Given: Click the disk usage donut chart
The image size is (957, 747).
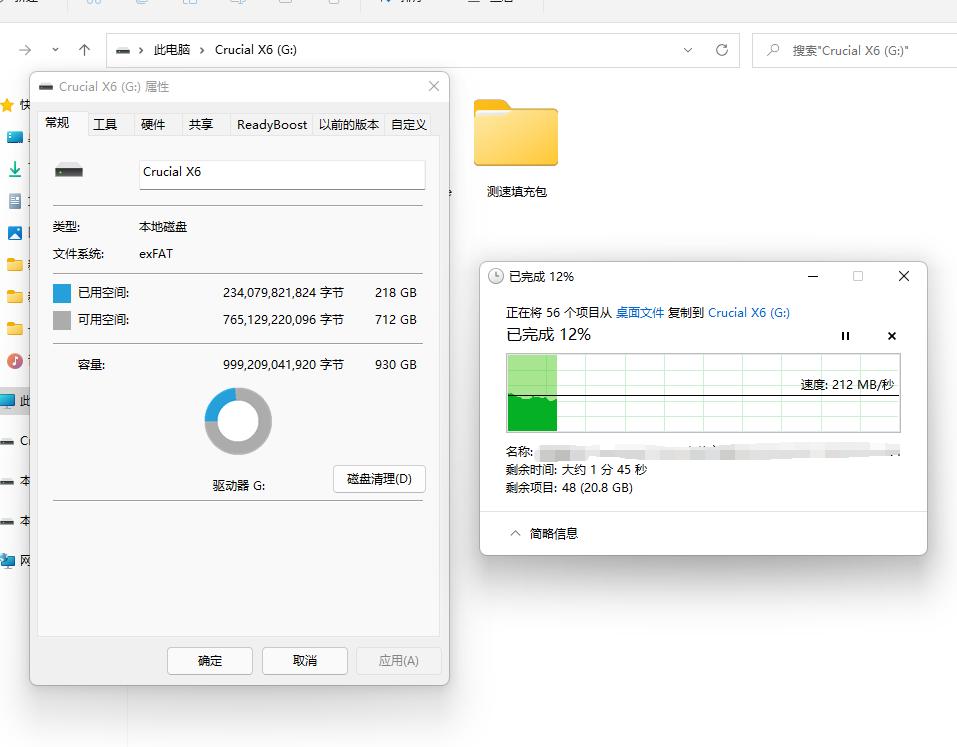Looking at the screenshot, I should tap(238, 421).
